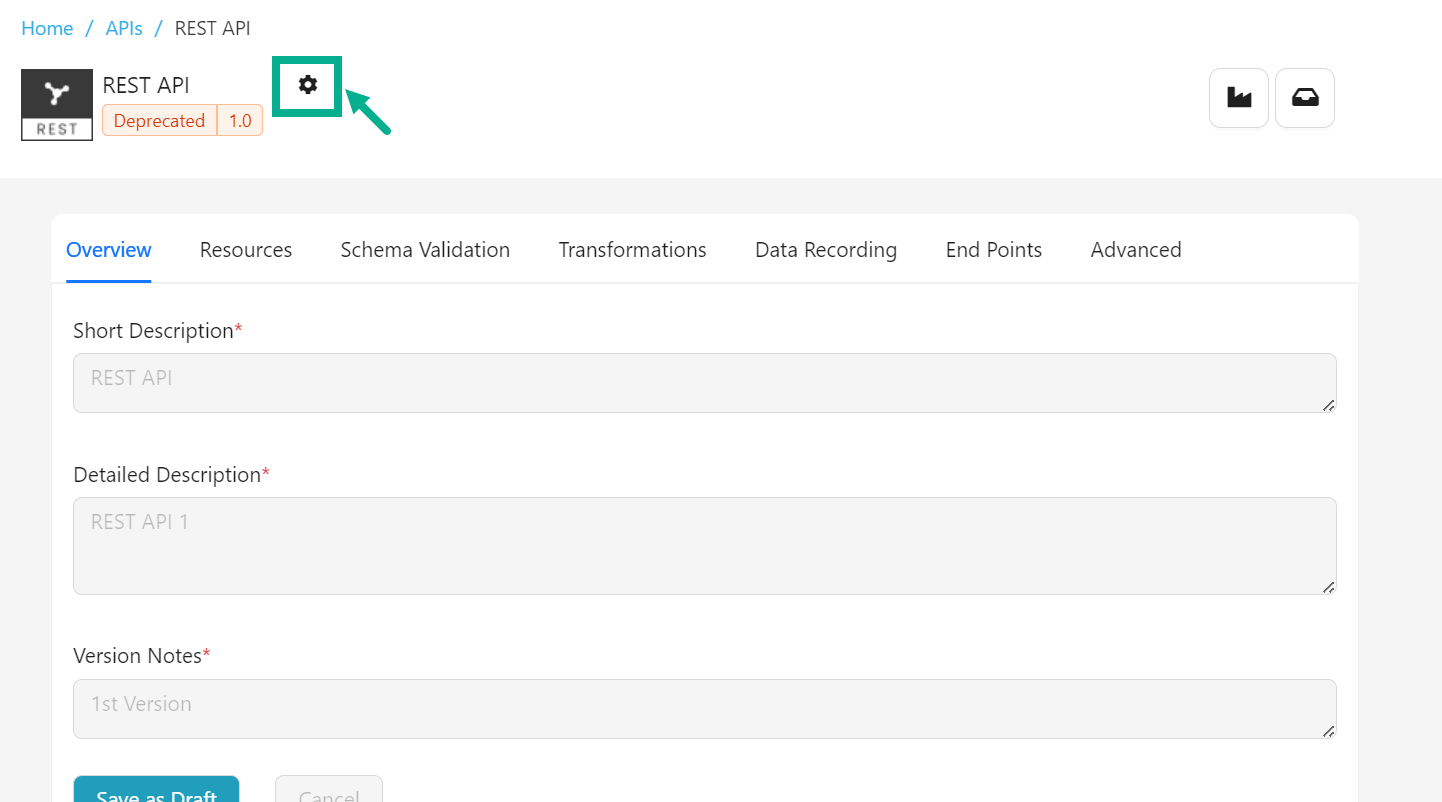Select the Overview tab
The height and width of the screenshot is (802, 1442).
109,250
